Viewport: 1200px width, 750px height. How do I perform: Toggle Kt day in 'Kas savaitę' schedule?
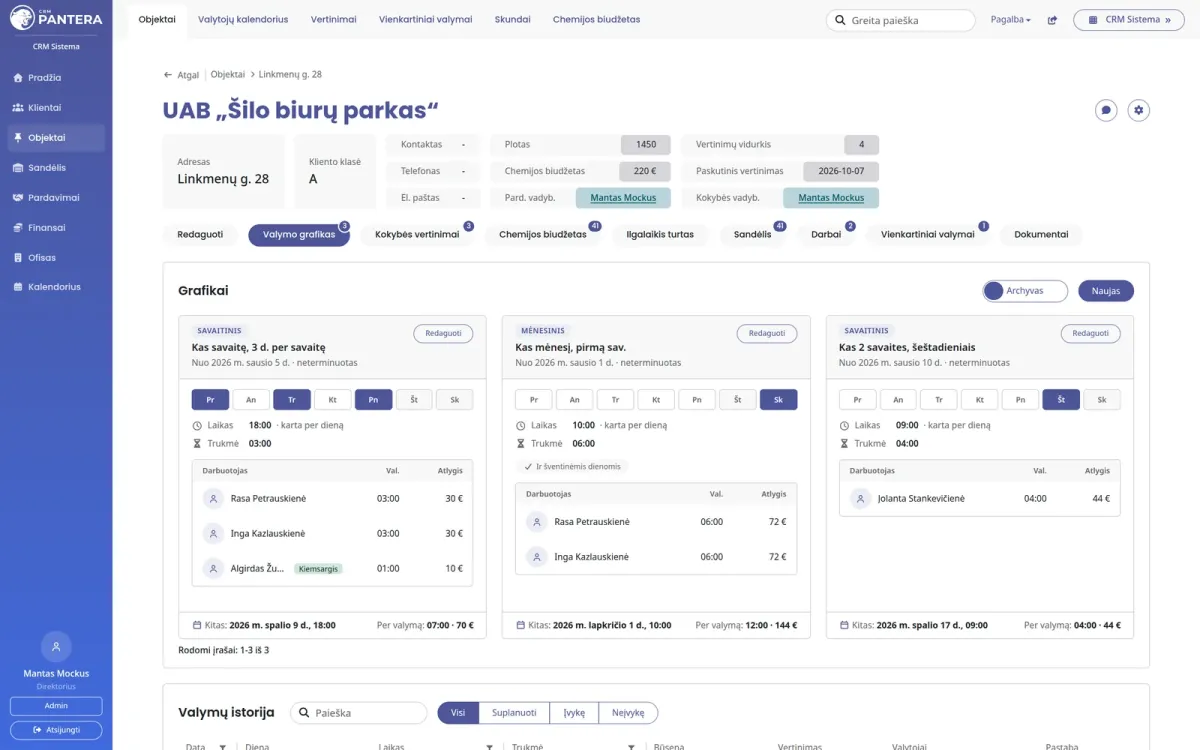tap(333, 400)
